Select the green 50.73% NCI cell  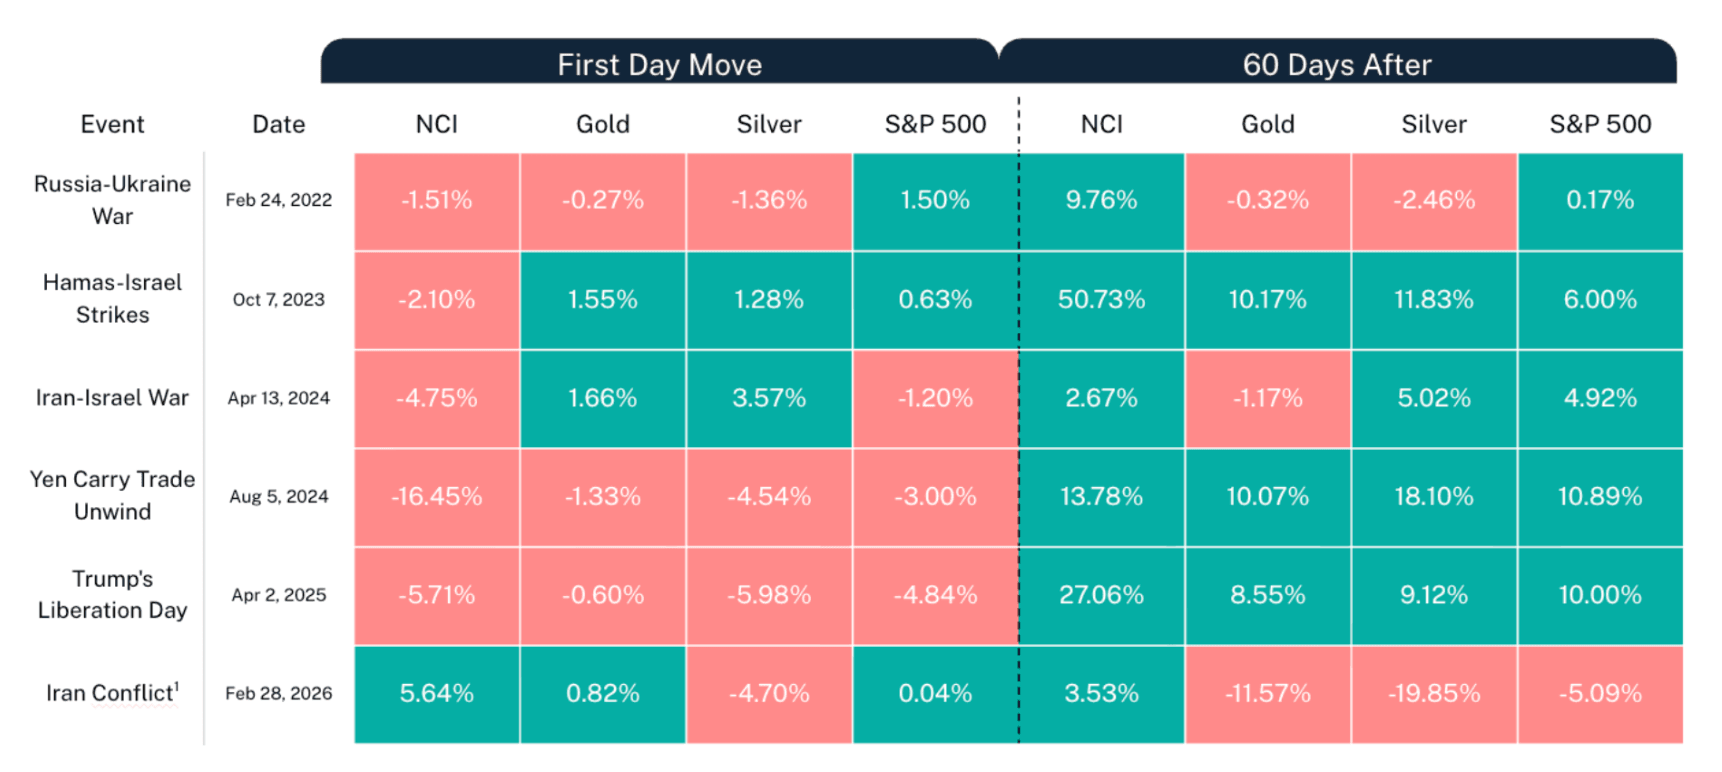pyautogui.click(x=1101, y=299)
